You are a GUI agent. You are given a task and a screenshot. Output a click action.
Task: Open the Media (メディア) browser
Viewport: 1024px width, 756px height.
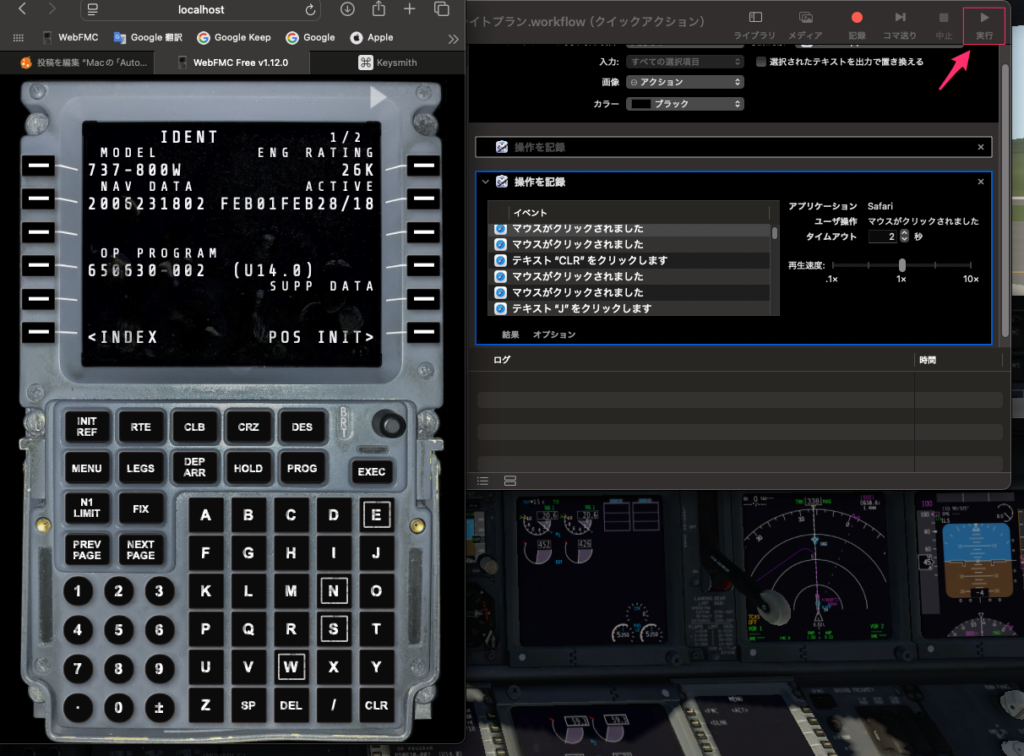[805, 24]
